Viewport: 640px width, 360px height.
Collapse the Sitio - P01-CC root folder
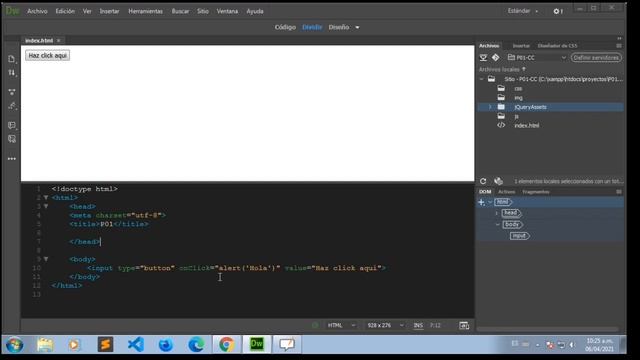click(482, 79)
